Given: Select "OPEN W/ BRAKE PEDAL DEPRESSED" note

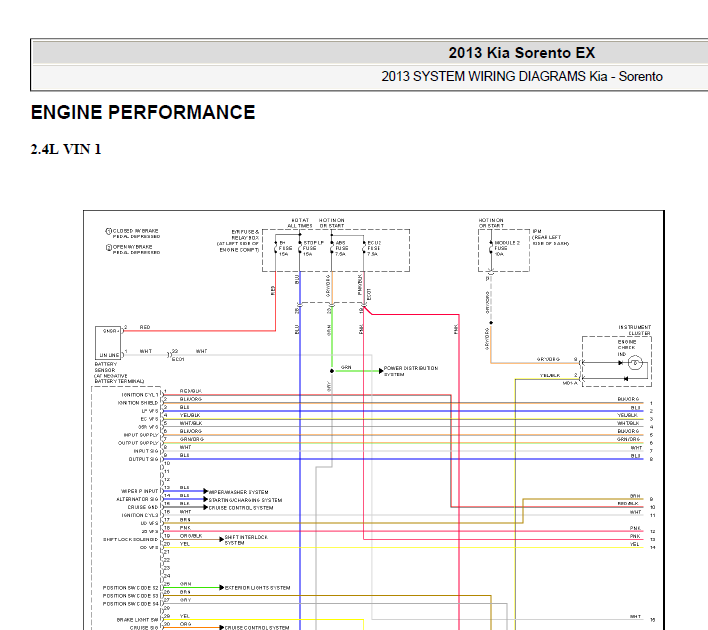Looking at the screenshot, I should pyautogui.click(x=136, y=250).
